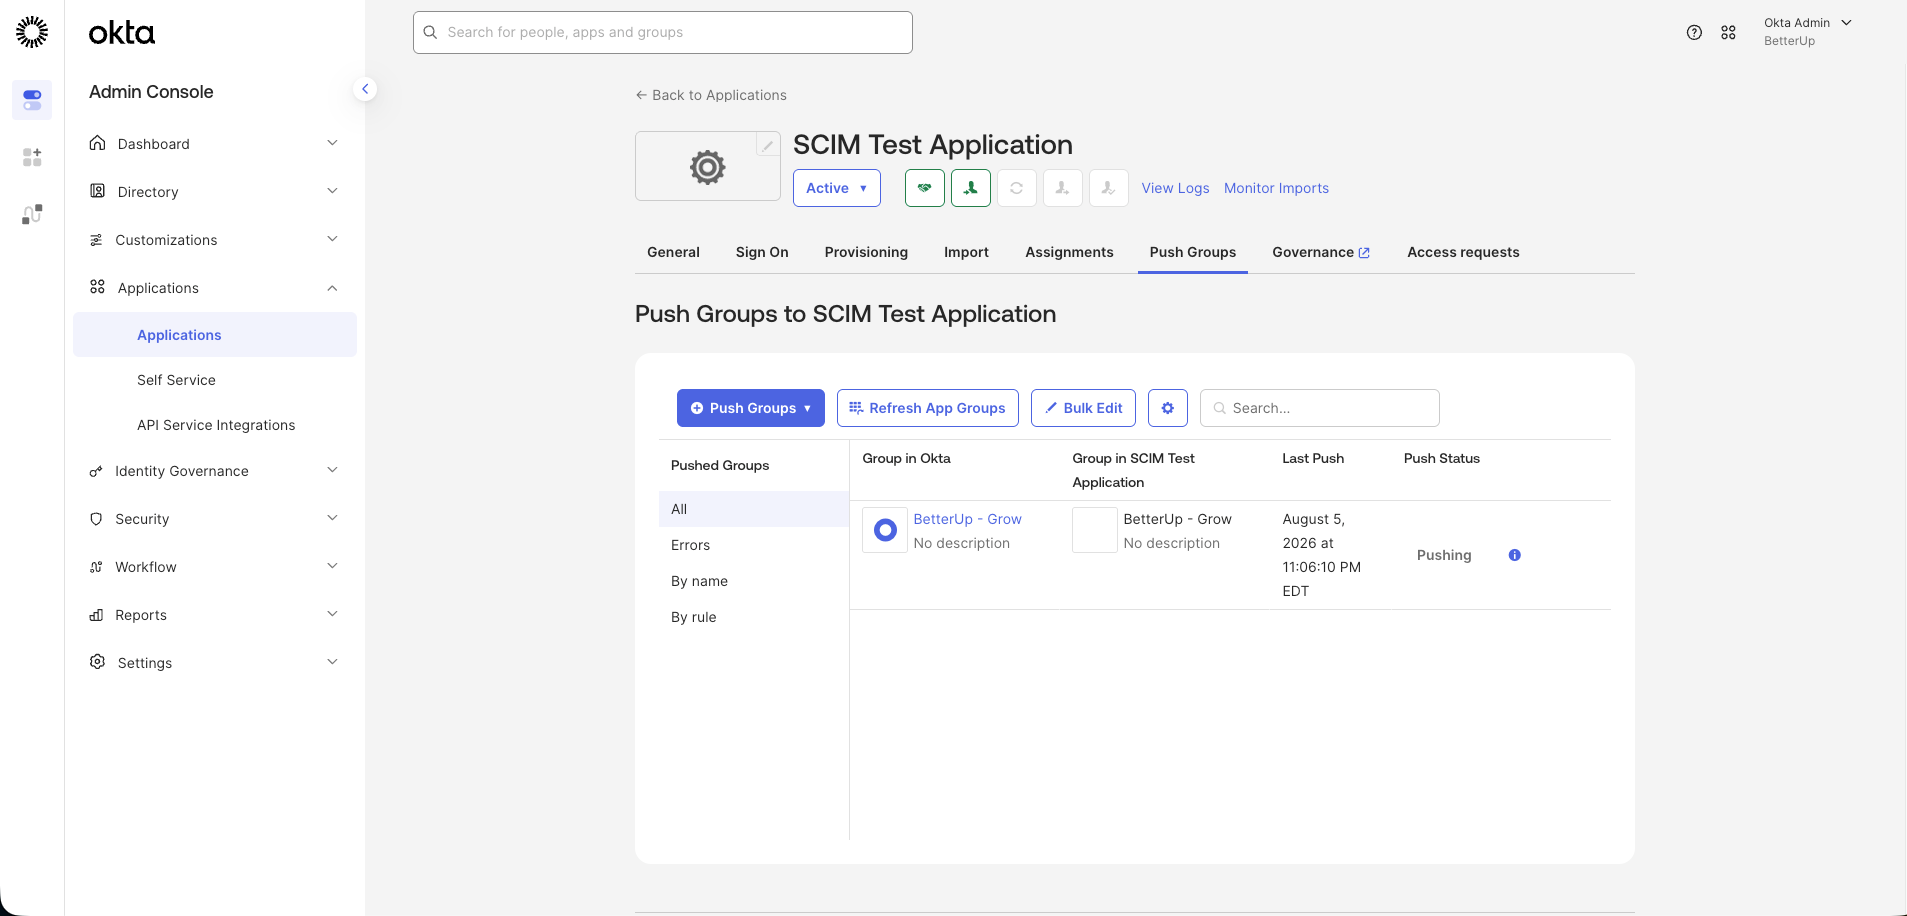Select the Admin Console toggle icon in left rail
Viewport: 1907px width, 916px height.
point(32,100)
